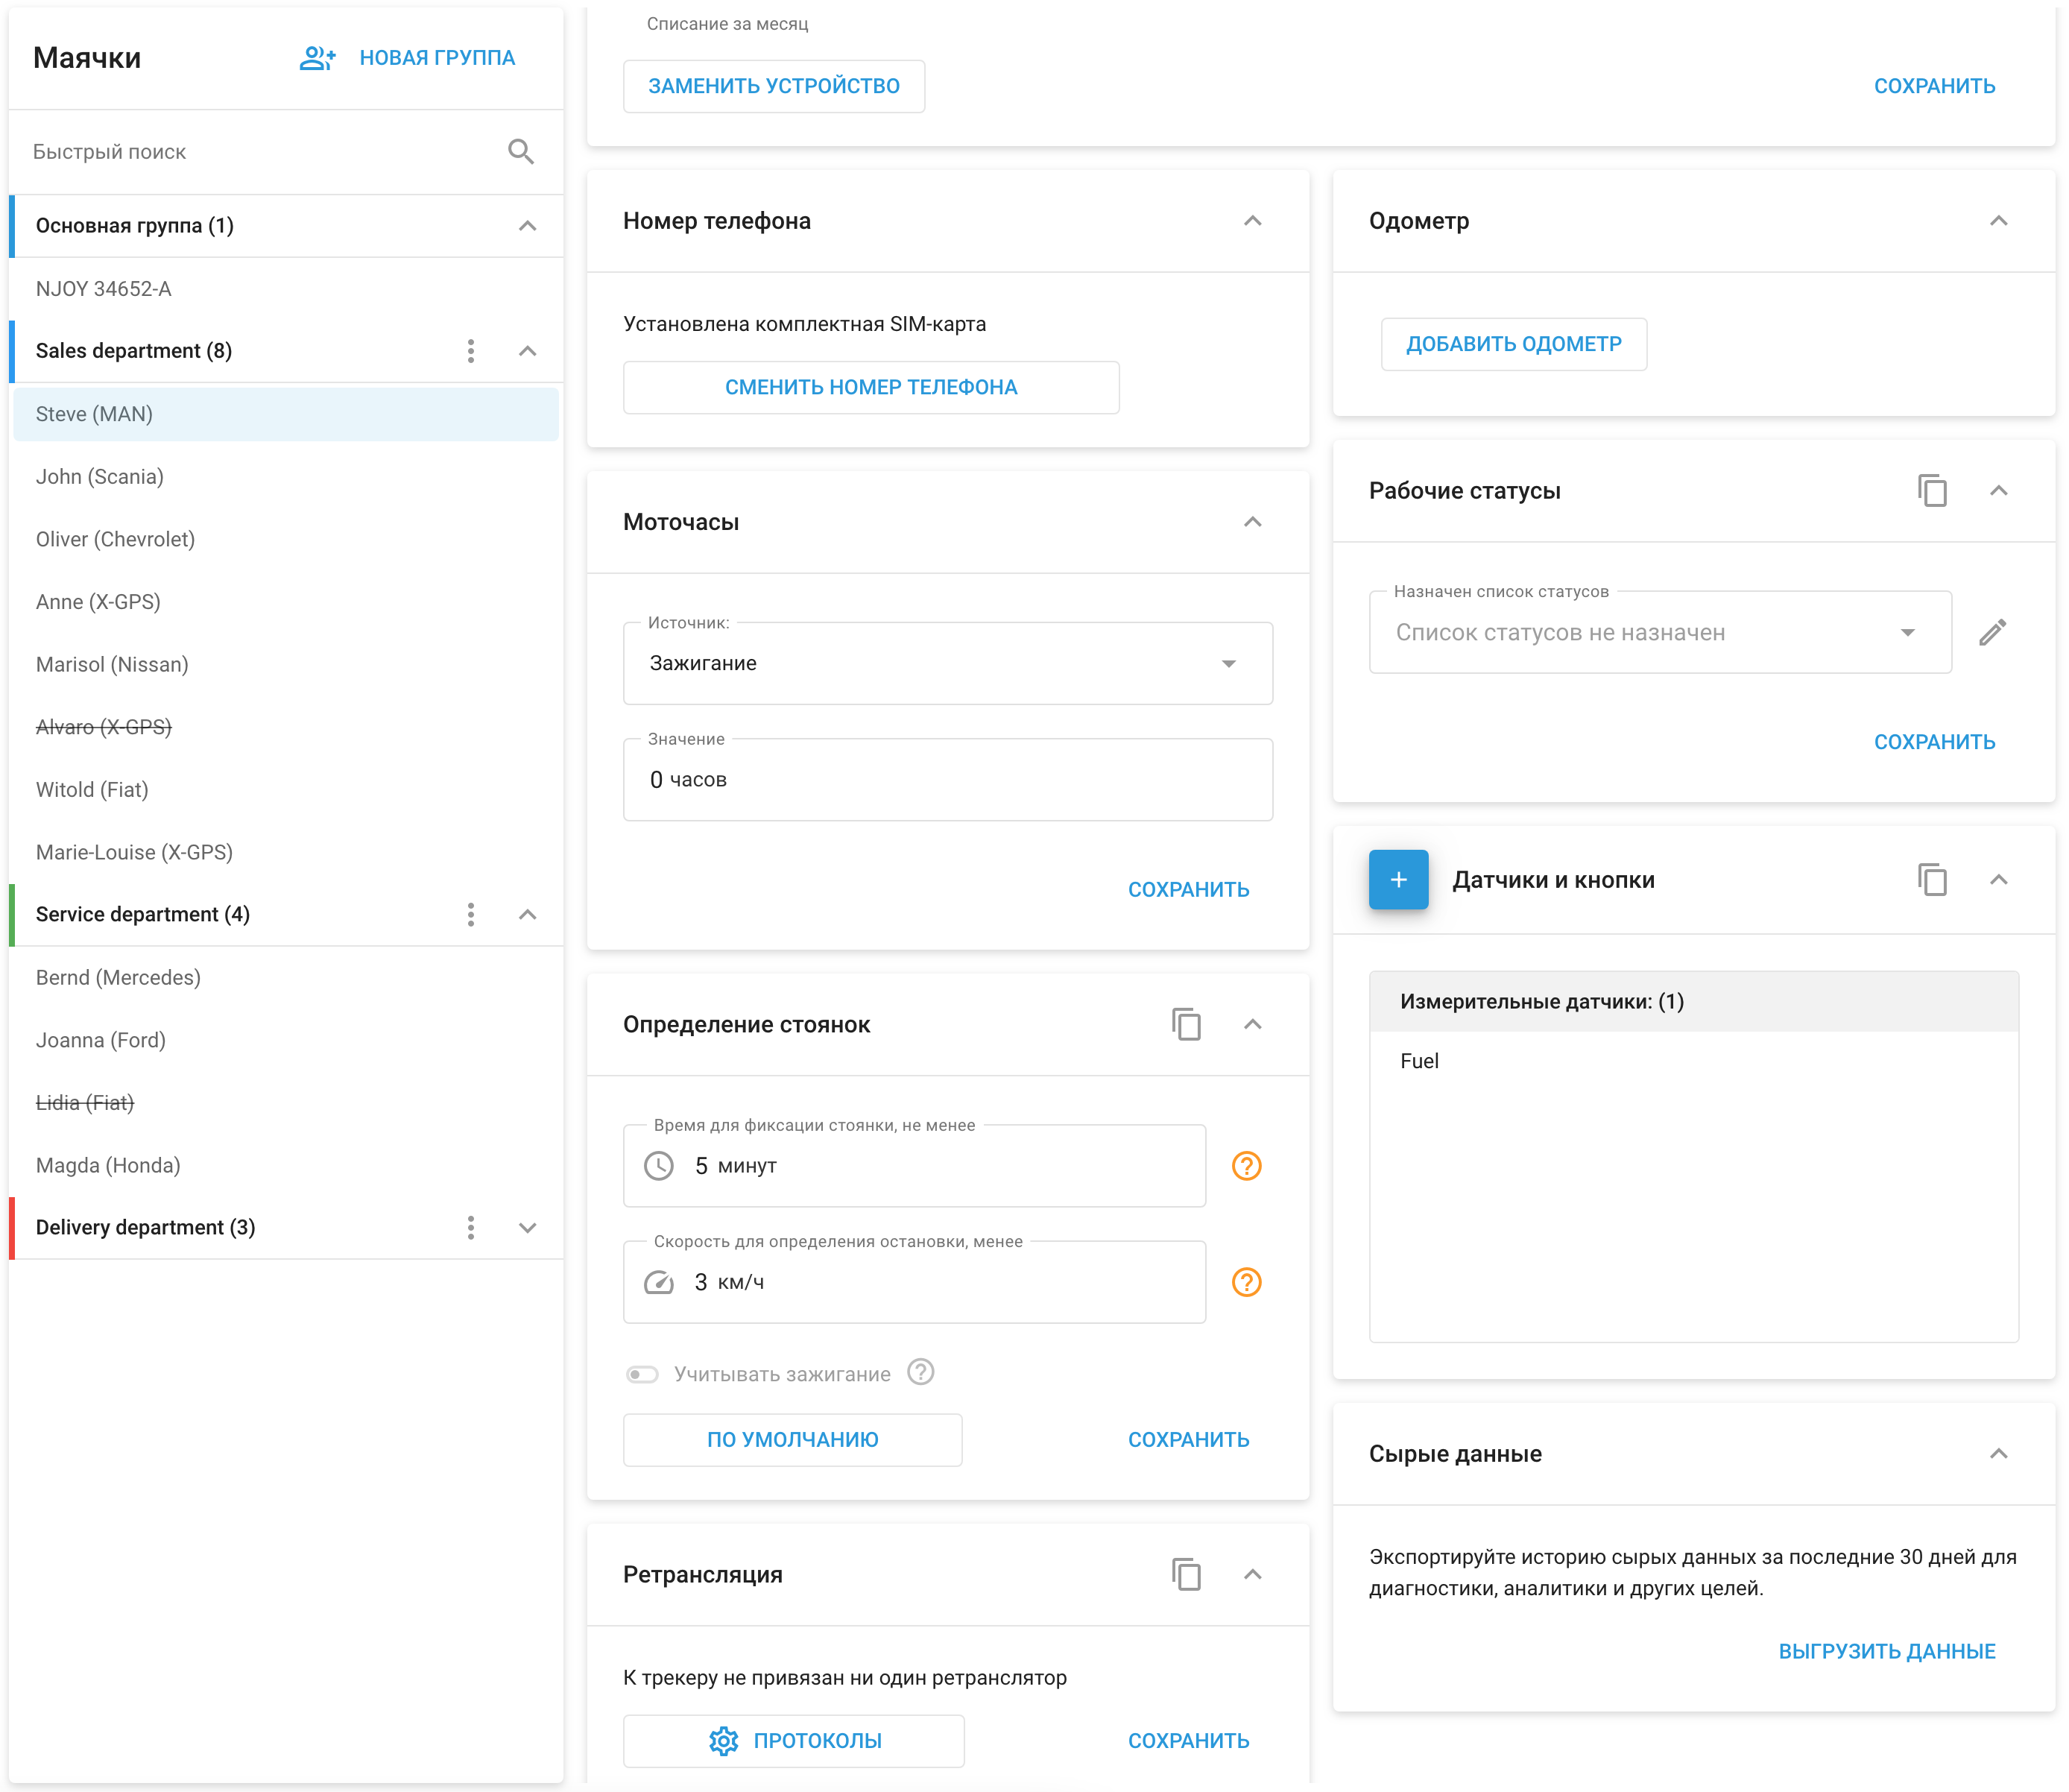
Task: Select tracker Anne (X-GPS)
Action: [286, 602]
